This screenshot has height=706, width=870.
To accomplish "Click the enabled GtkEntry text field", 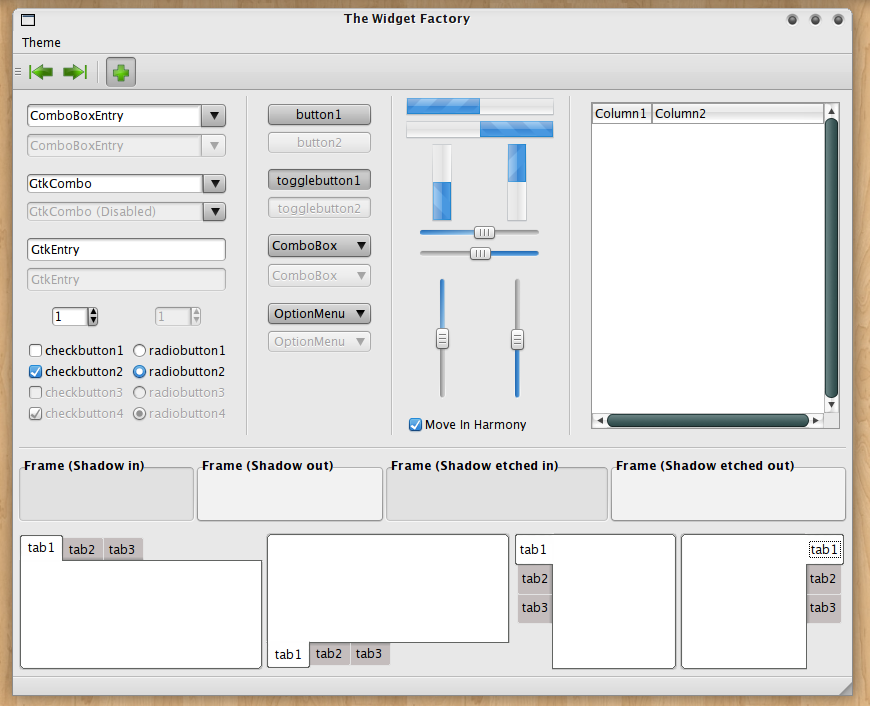I will tap(127, 250).
